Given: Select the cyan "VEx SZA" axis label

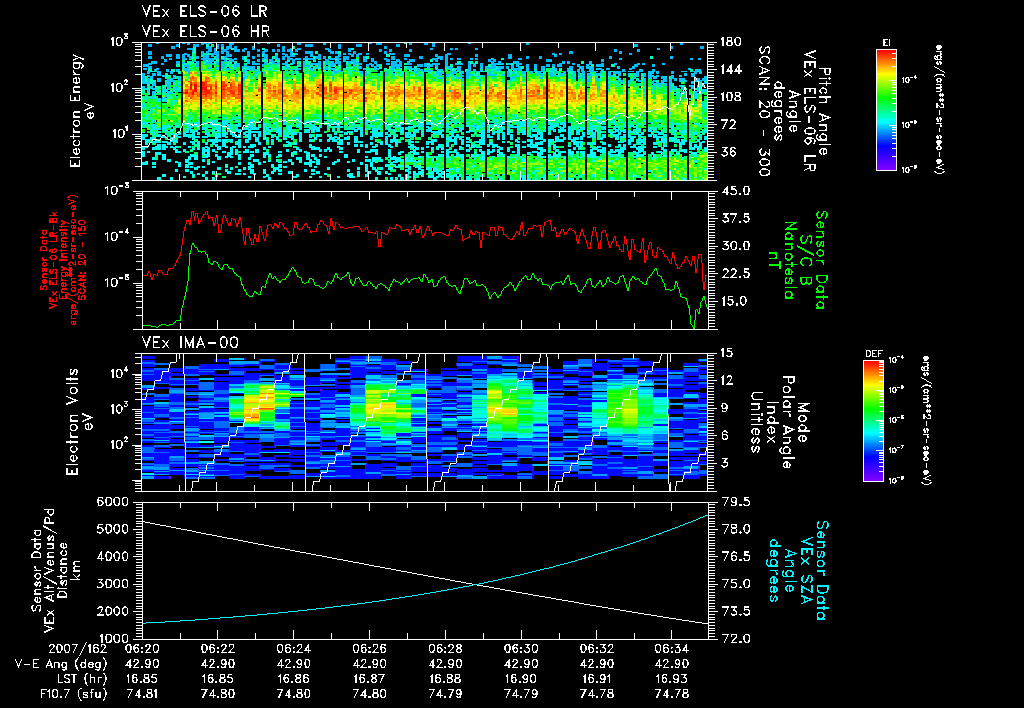Looking at the screenshot, I should pyautogui.click(x=805, y=570).
